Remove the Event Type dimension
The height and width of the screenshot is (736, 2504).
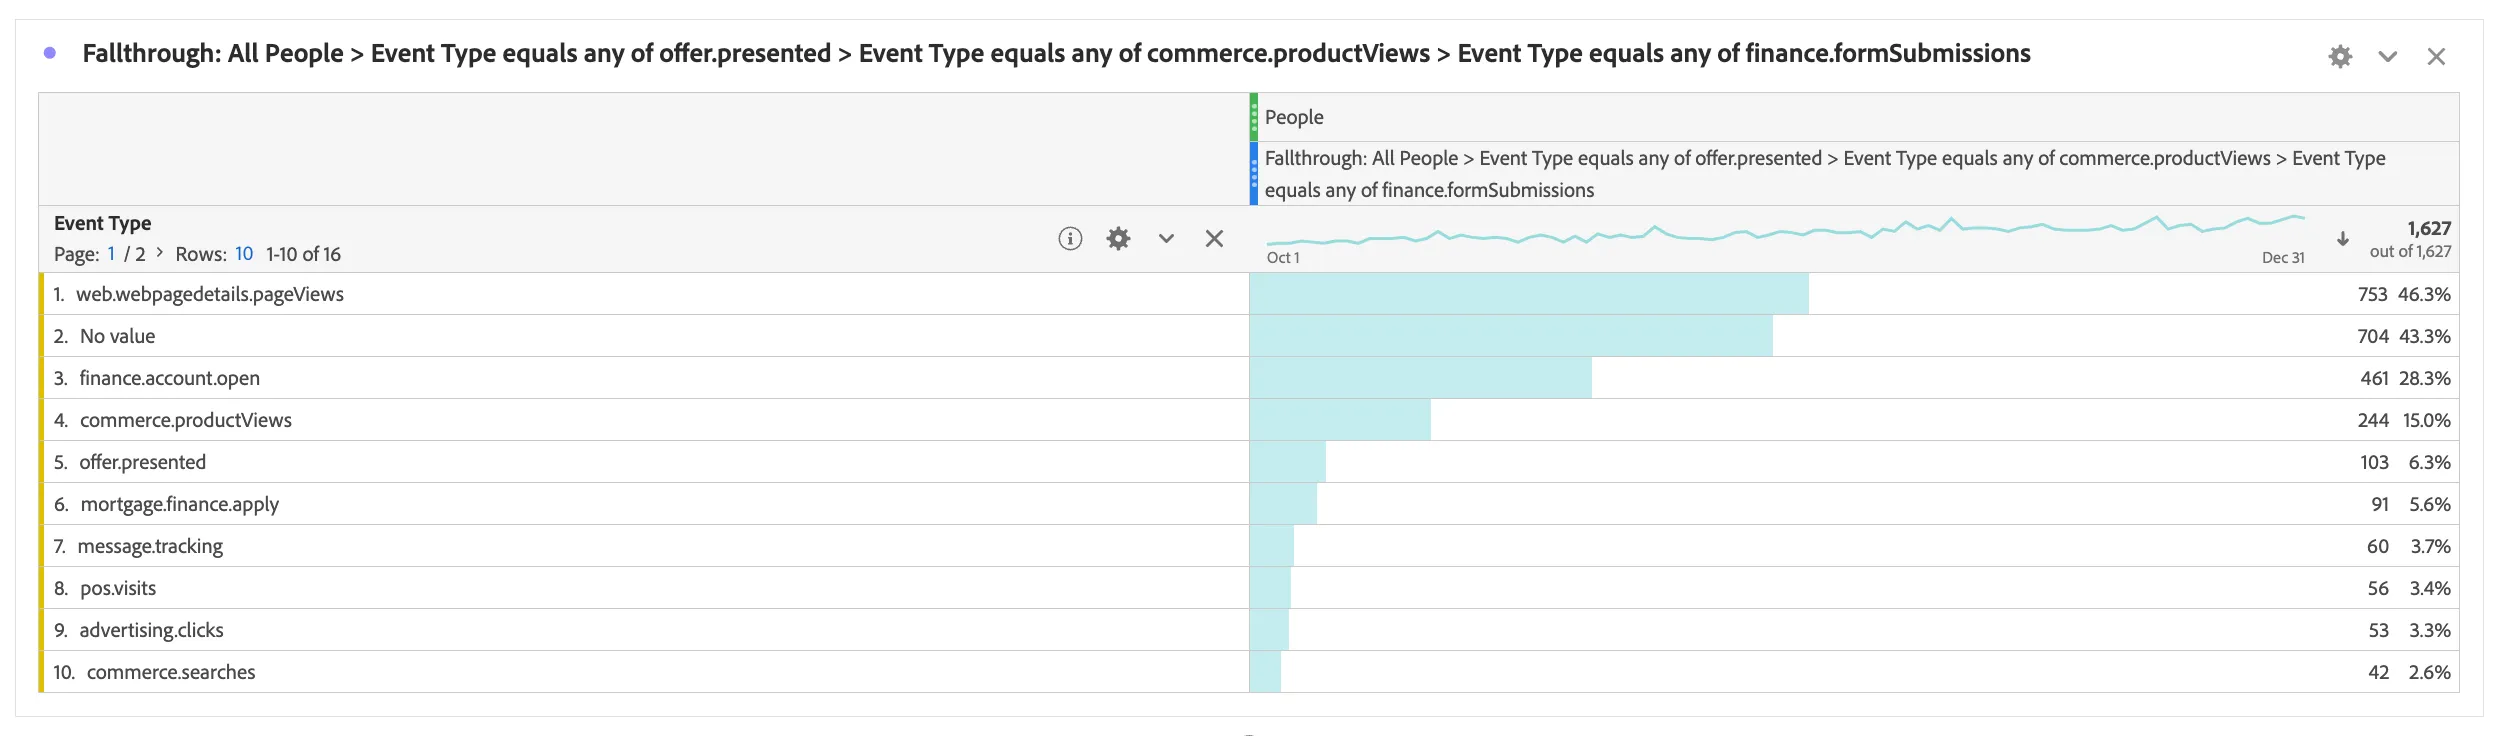click(1214, 238)
